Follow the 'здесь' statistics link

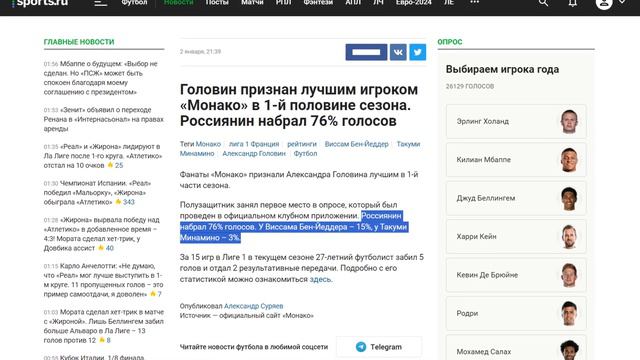coord(320,280)
